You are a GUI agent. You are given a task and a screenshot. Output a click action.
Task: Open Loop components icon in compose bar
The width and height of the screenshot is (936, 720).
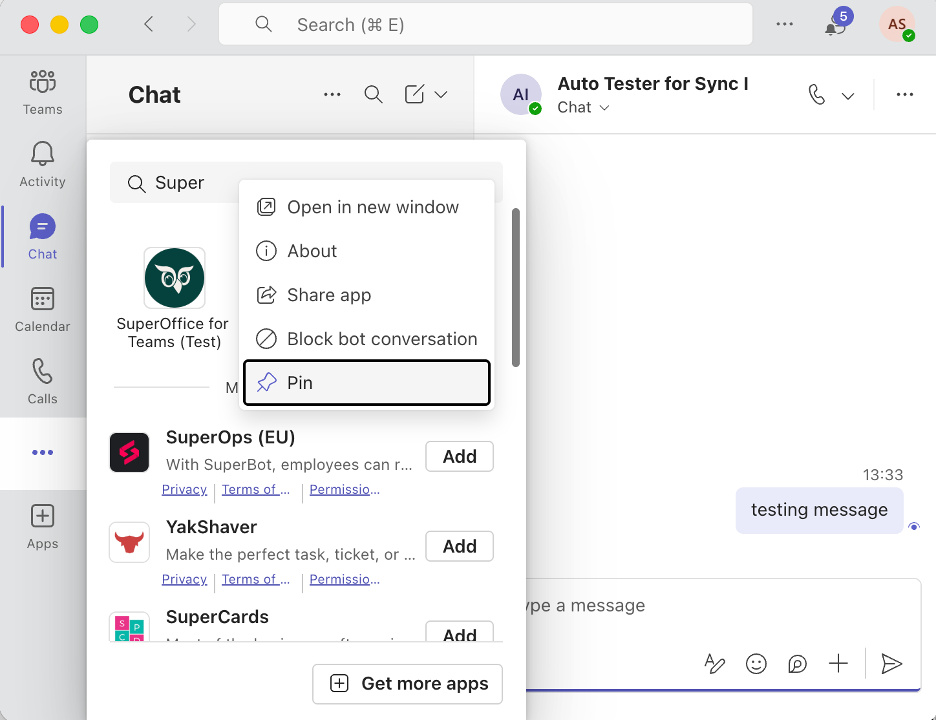(x=797, y=663)
